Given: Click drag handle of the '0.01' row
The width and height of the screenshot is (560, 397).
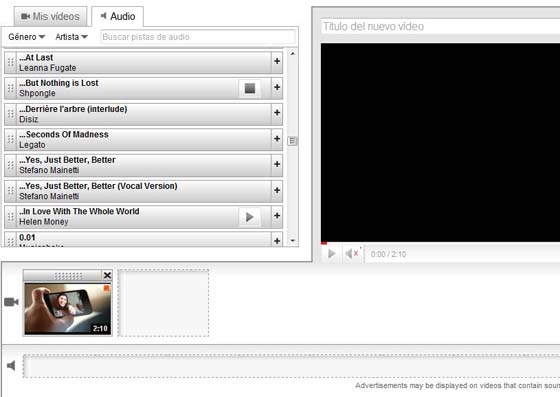Looking at the screenshot, I should click(x=11, y=240).
